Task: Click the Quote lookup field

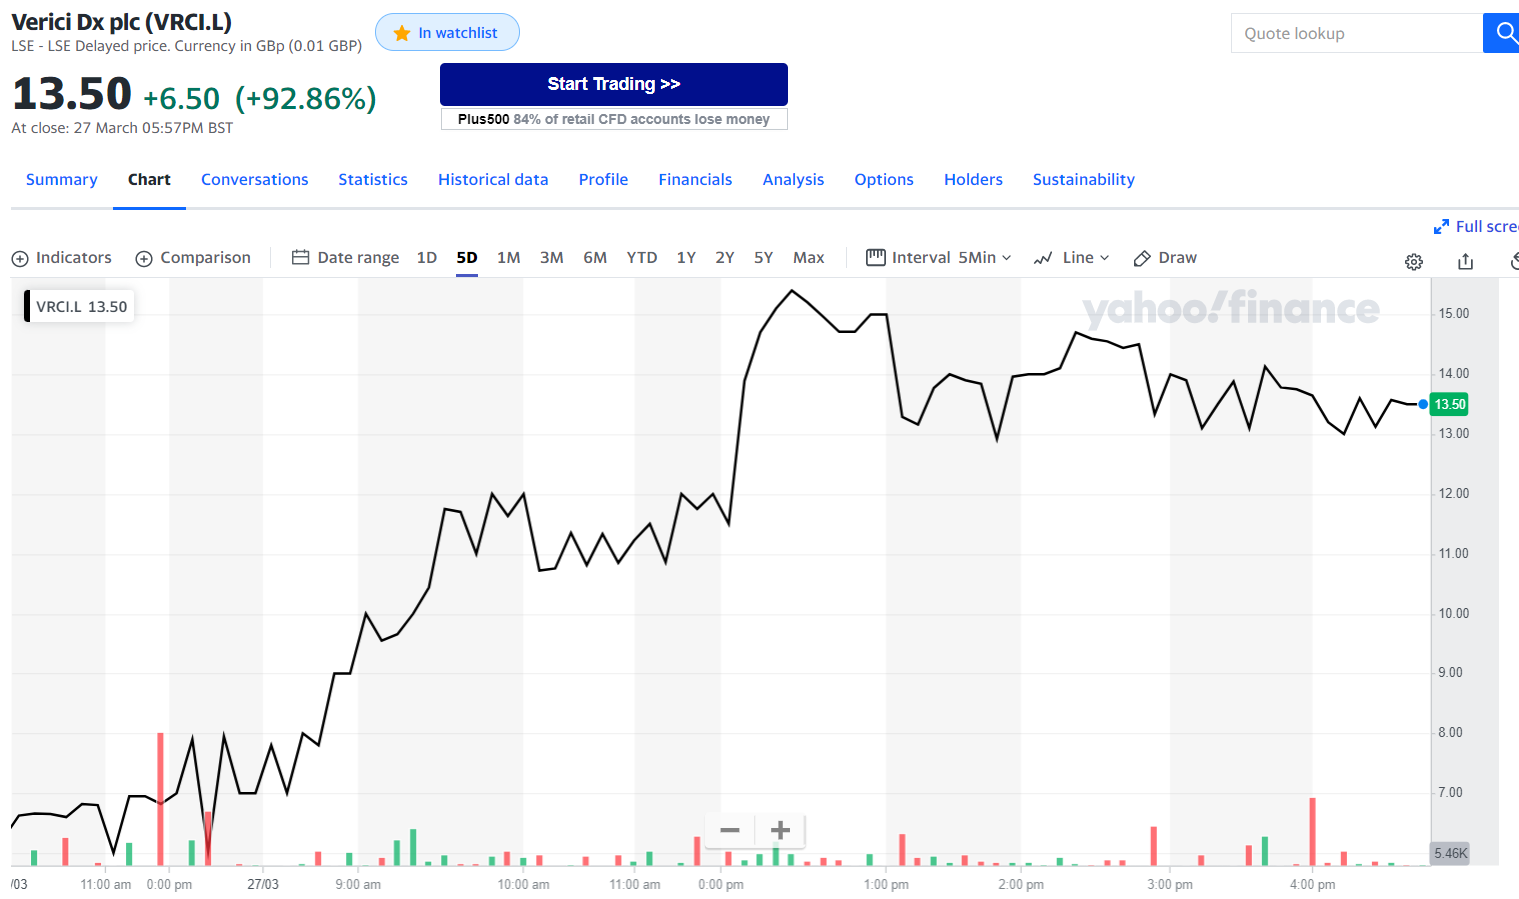Action: coord(1357,33)
